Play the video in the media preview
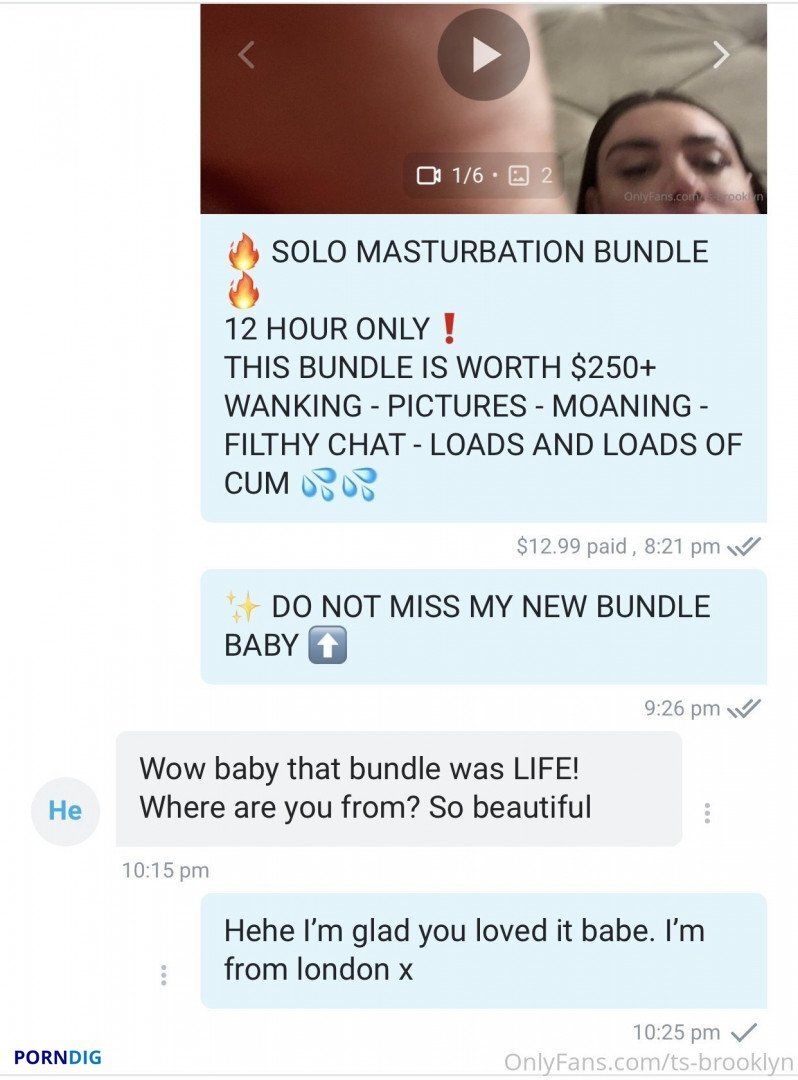This screenshot has height=1080, width=798. click(x=483, y=55)
